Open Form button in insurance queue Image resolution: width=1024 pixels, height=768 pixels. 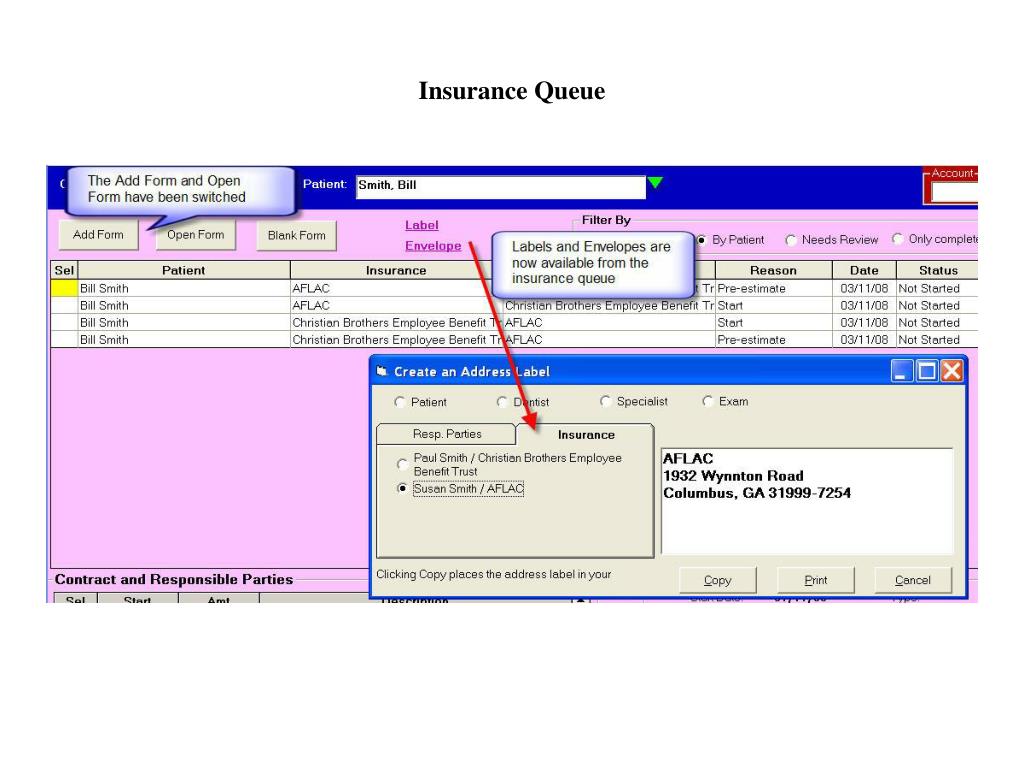click(195, 234)
